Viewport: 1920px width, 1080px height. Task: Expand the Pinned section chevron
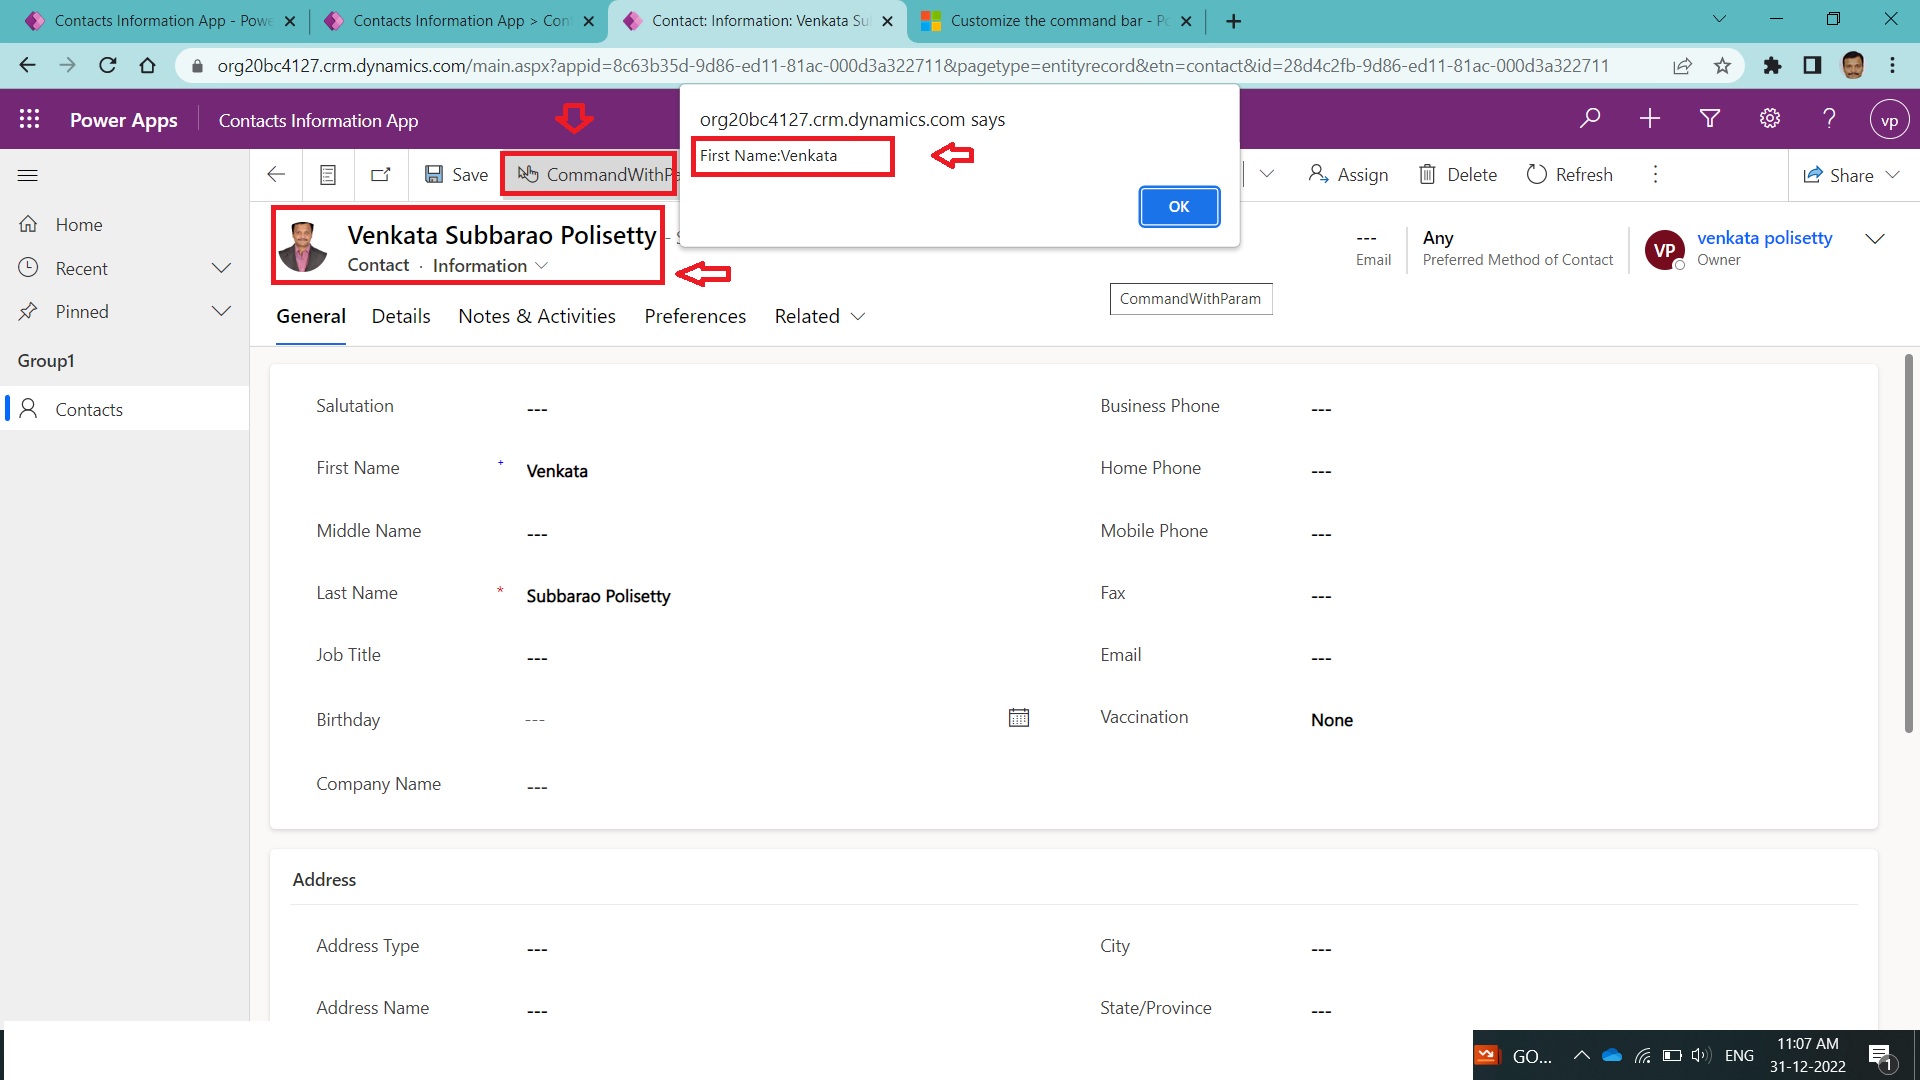coord(221,311)
